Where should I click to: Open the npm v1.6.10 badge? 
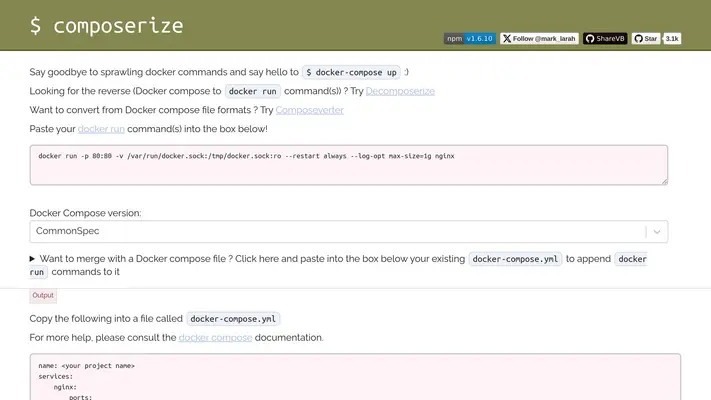[470, 39]
